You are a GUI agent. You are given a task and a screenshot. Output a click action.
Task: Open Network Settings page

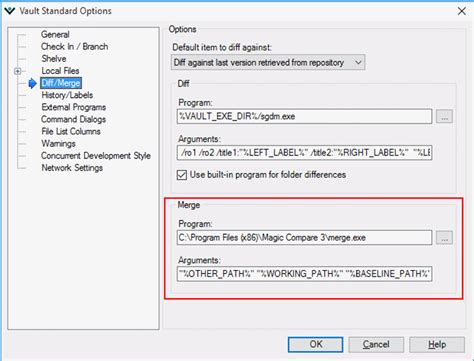pyautogui.click(x=72, y=168)
